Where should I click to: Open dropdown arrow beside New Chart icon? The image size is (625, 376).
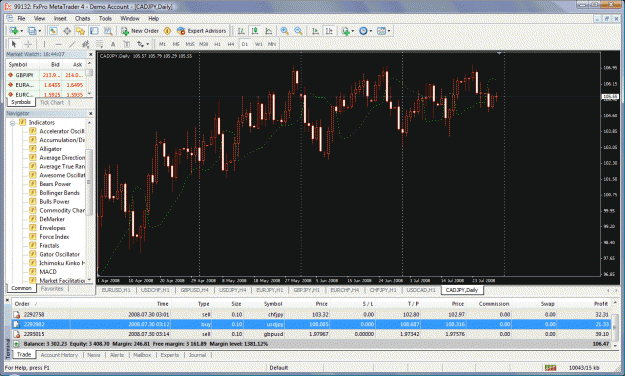22,31
